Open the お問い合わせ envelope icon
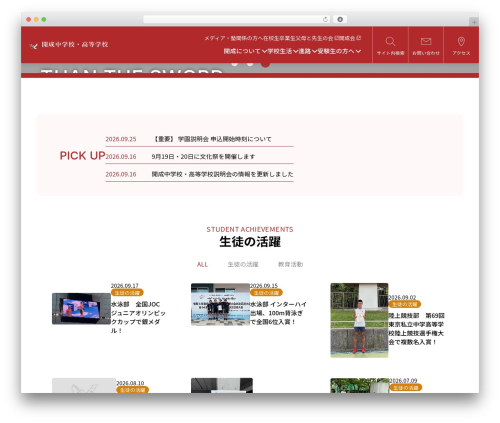 click(x=426, y=41)
